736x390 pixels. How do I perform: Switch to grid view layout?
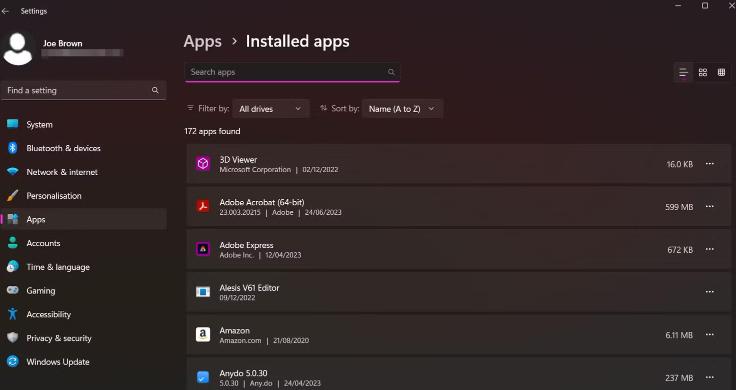[703, 72]
